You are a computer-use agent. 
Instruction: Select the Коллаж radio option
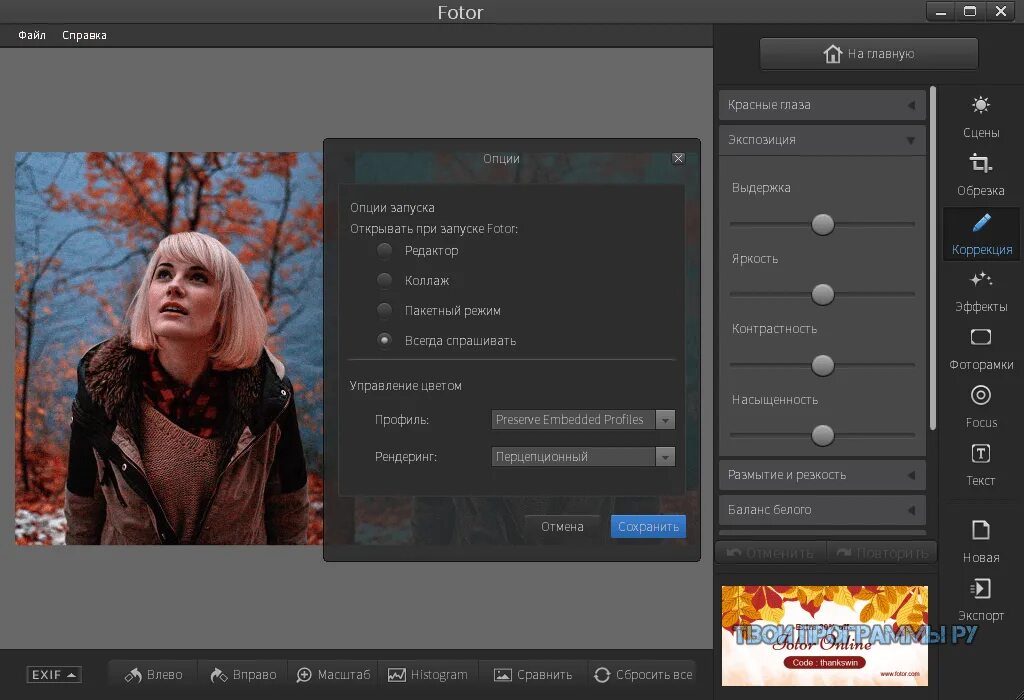tap(384, 280)
